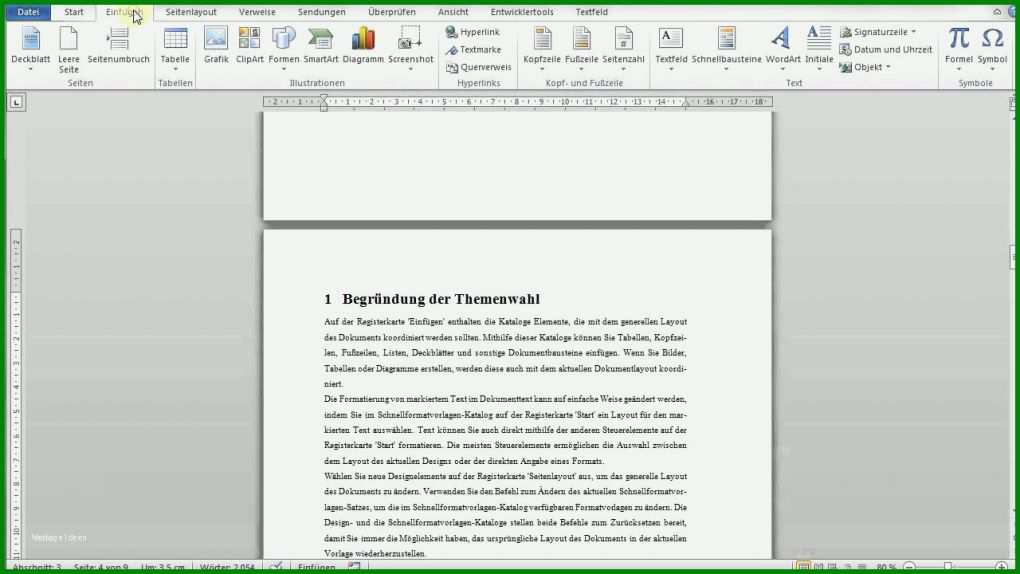Open the Fußzeile footer gallery
The image size is (1020, 574).
click(x=582, y=49)
